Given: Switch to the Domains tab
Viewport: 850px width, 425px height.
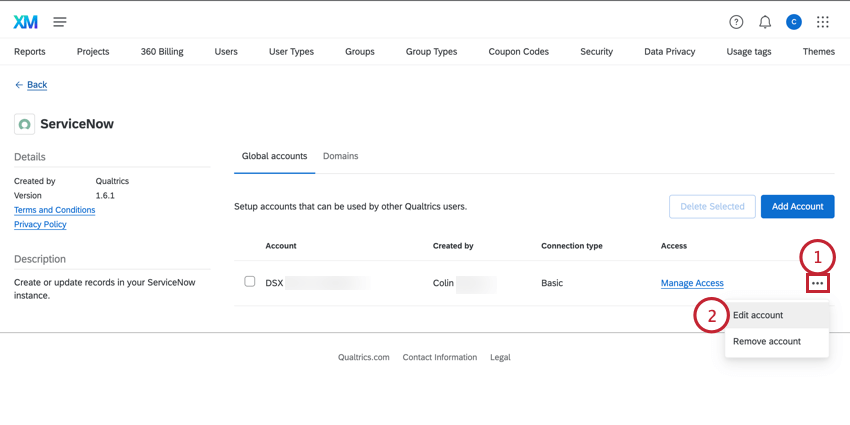Looking at the screenshot, I should tap(340, 156).
